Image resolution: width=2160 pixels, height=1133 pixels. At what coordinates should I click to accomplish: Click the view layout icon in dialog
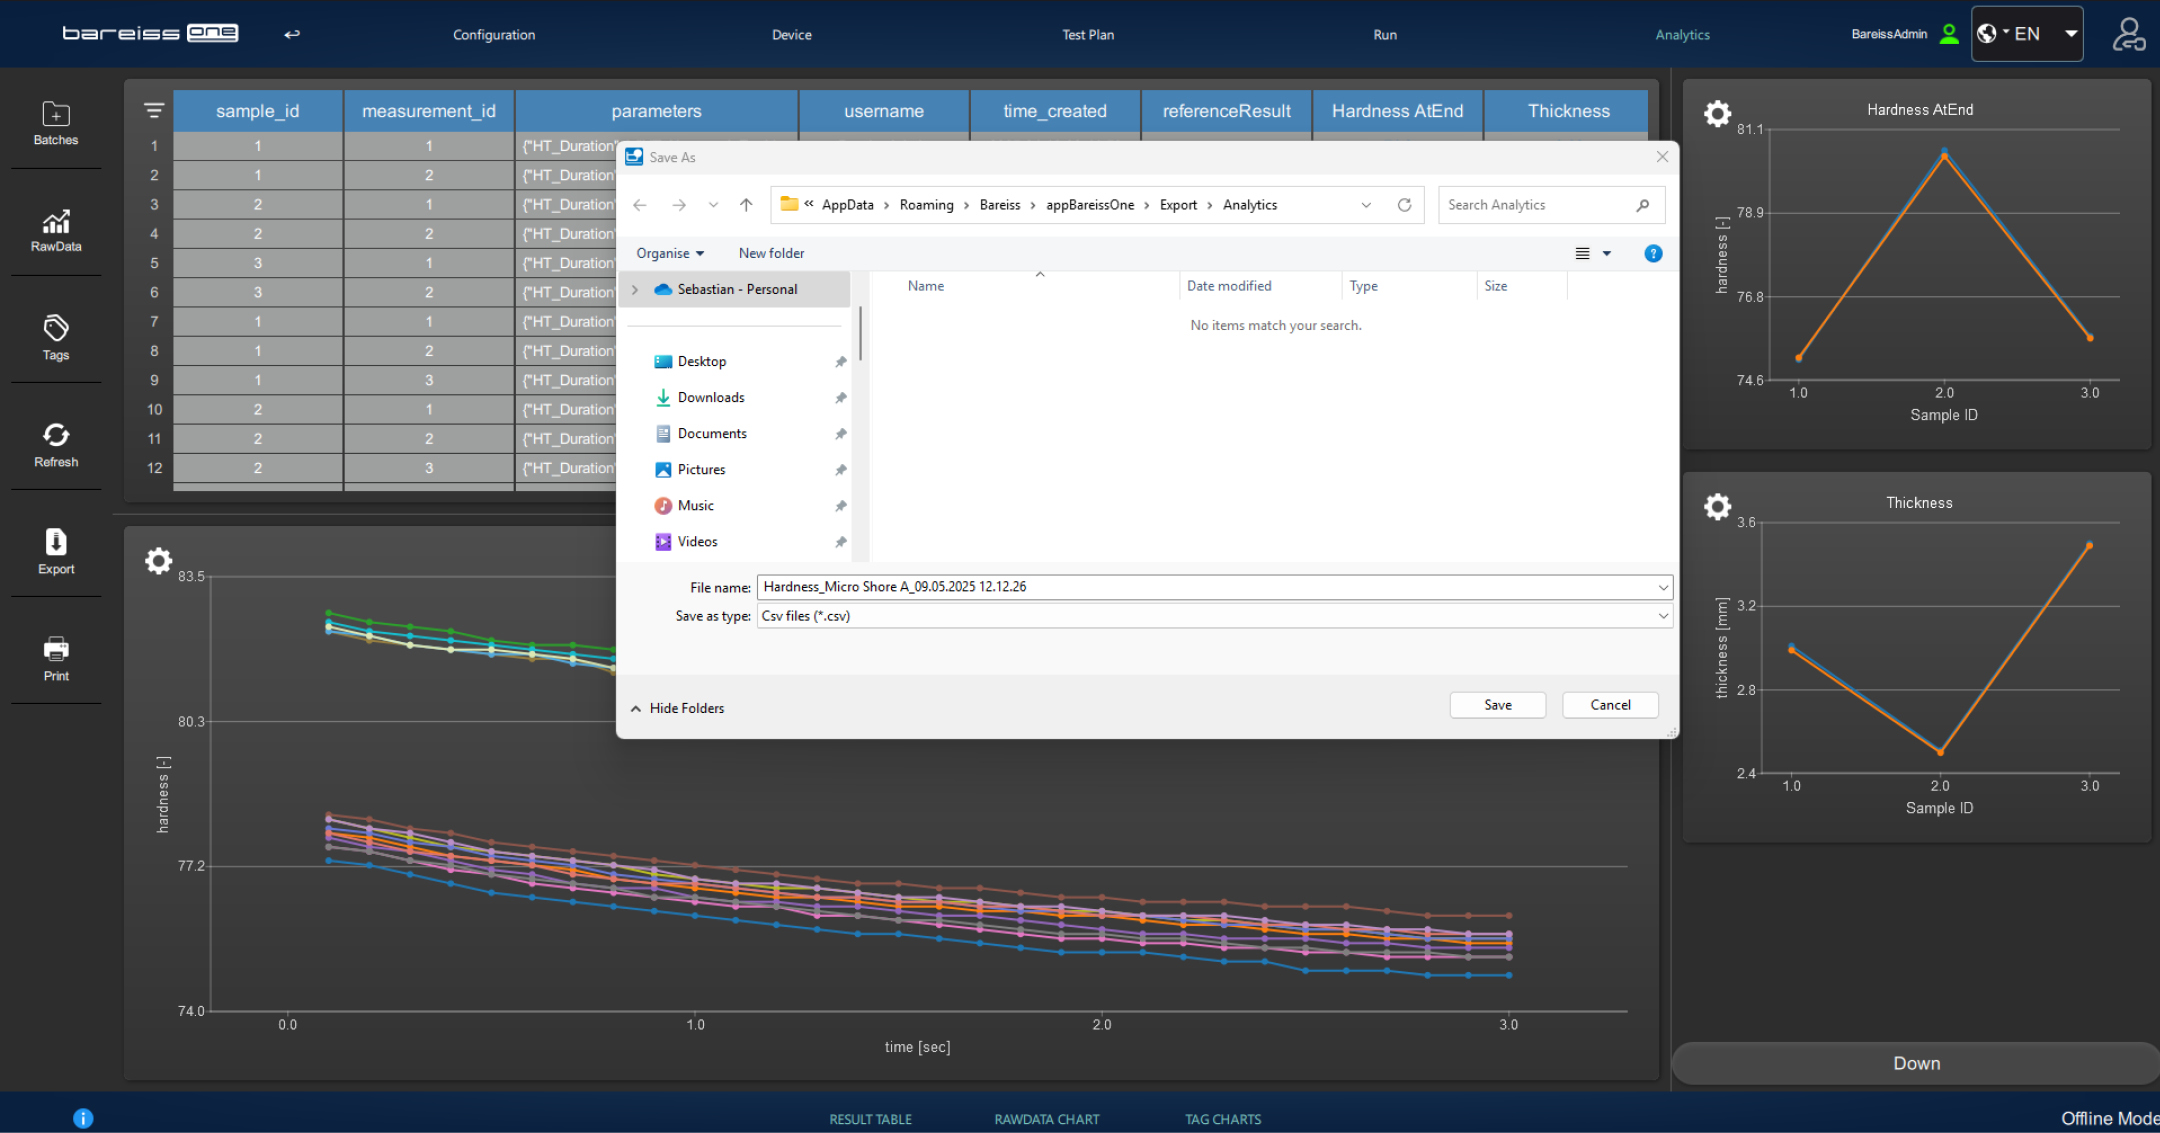click(1582, 254)
